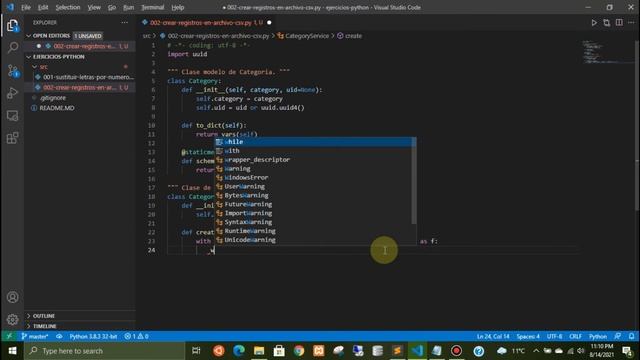
Task: Open Microsoft Edge from taskbar
Action: (238, 351)
